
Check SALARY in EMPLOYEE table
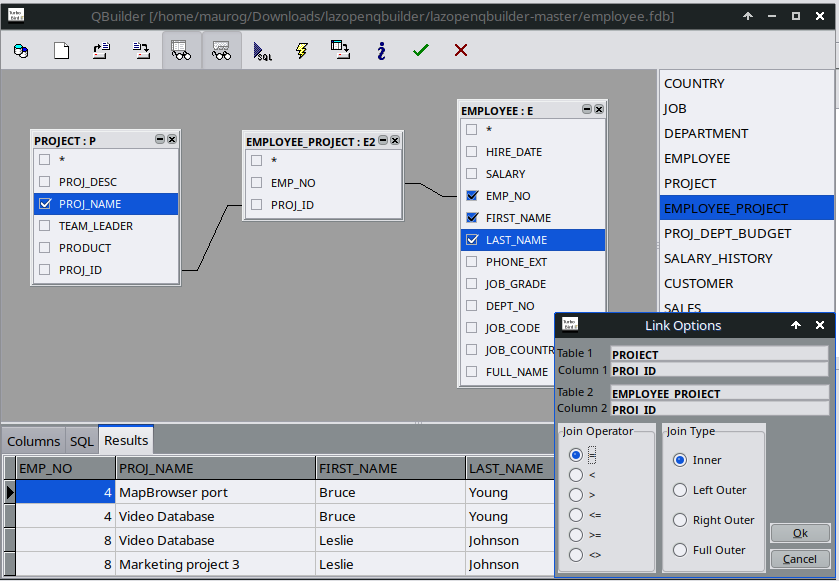coord(471,173)
